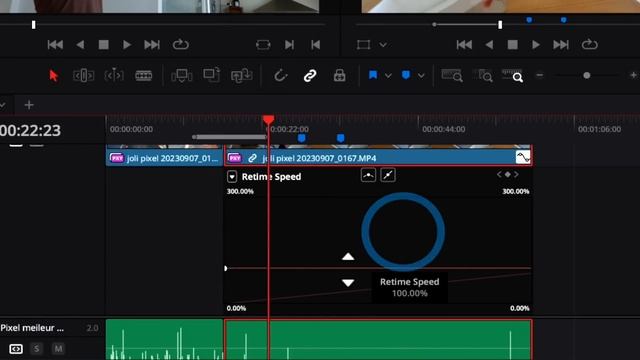Stop playback in source viewer
Screen dimensions: 640x360
[104, 44]
